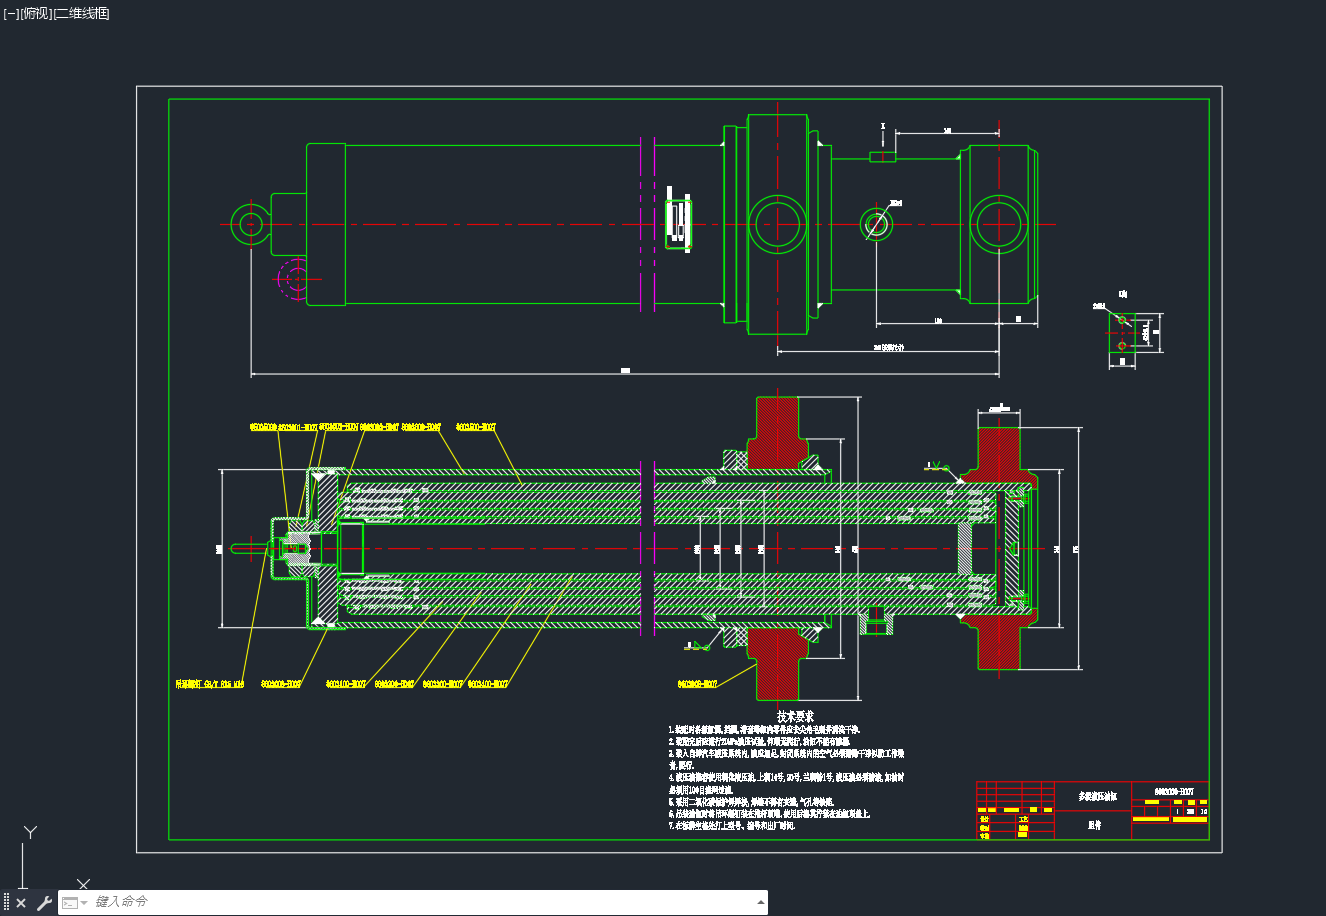The image size is (1326, 916).
Task: Open the [-] viewport controls menu
Action: click(x=11, y=13)
